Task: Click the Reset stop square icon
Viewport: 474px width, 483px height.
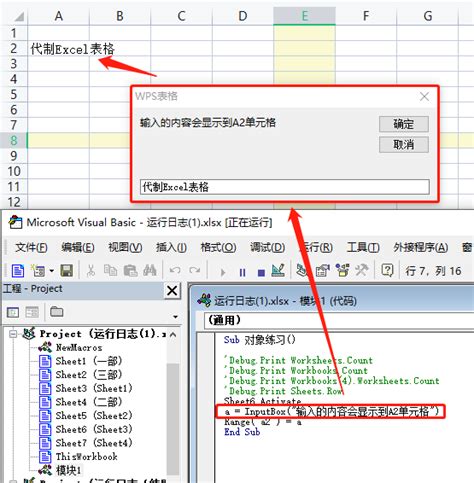Action: pos(261,273)
